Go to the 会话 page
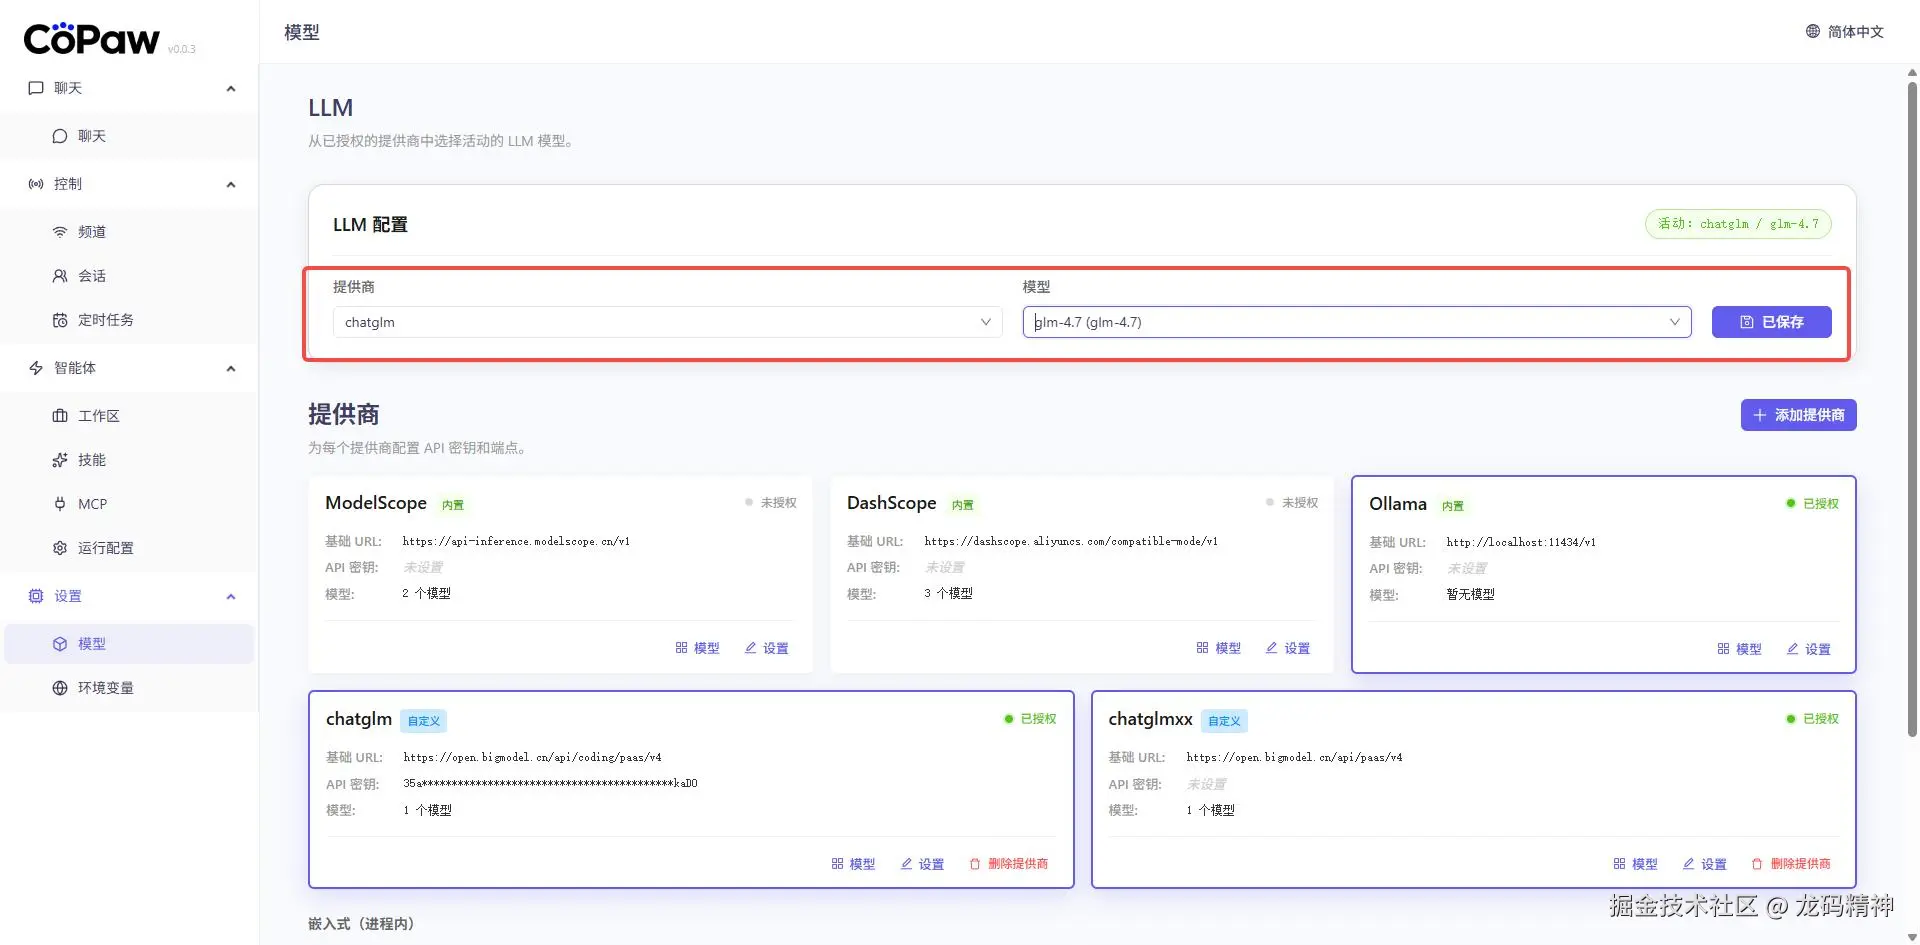The width and height of the screenshot is (1920, 945). click(129, 276)
